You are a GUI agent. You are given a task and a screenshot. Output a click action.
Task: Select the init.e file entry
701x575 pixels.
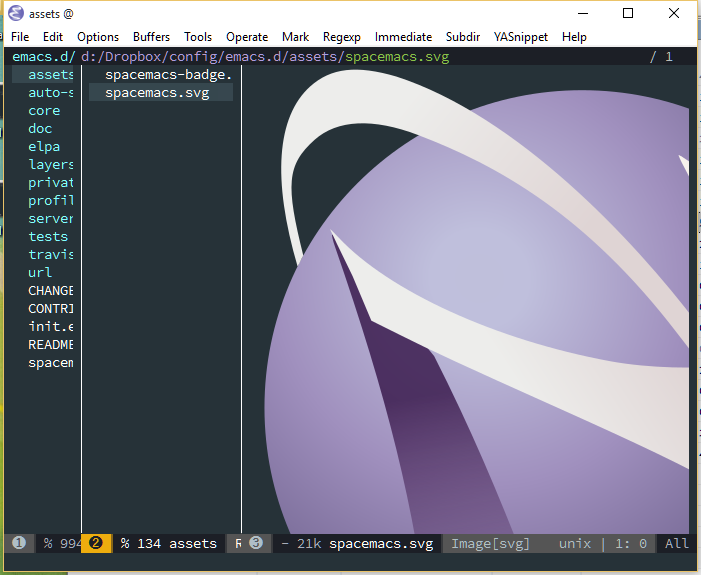(x=51, y=326)
